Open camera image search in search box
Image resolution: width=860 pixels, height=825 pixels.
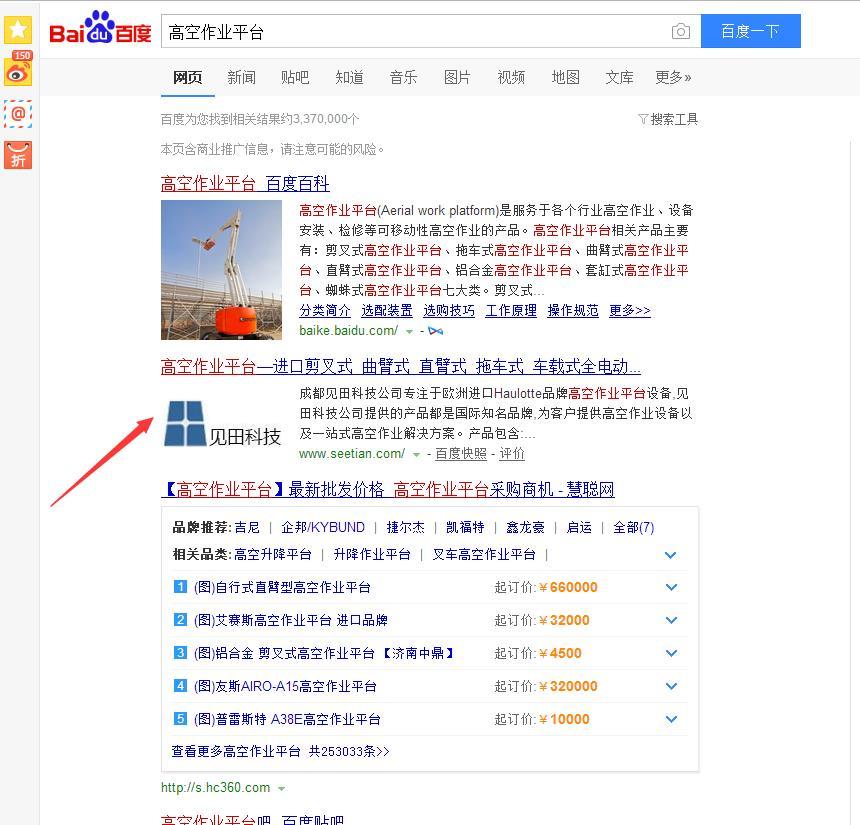tap(681, 31)
